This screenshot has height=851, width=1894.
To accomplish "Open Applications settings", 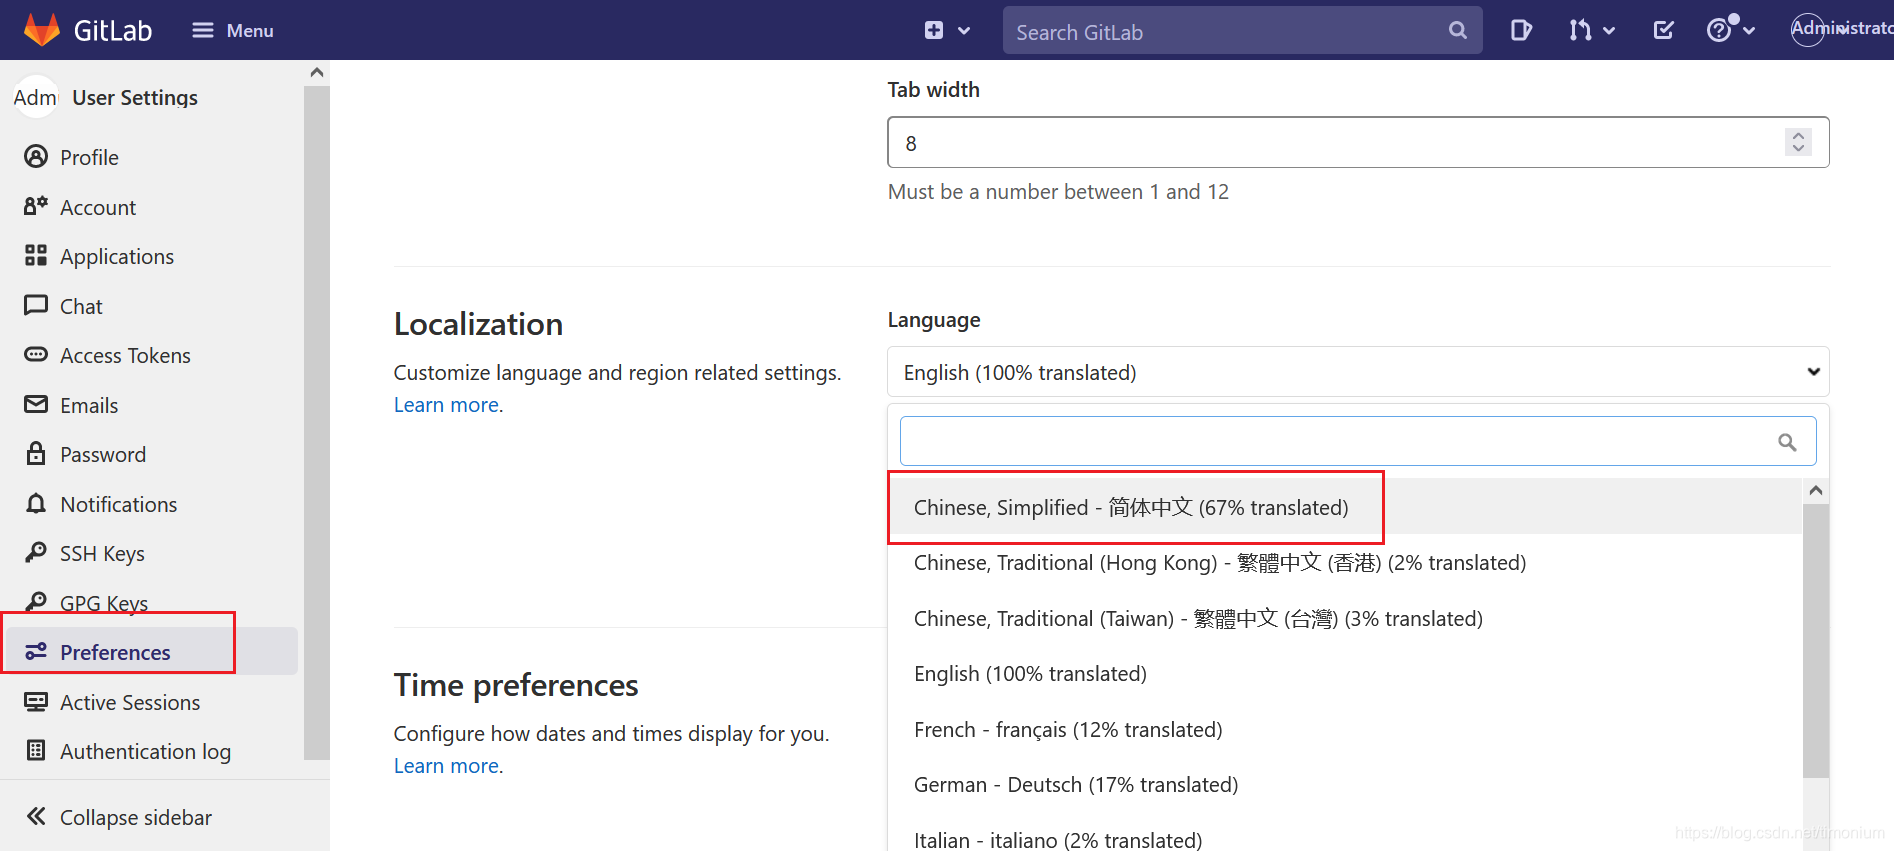I will tap(117, 257).
